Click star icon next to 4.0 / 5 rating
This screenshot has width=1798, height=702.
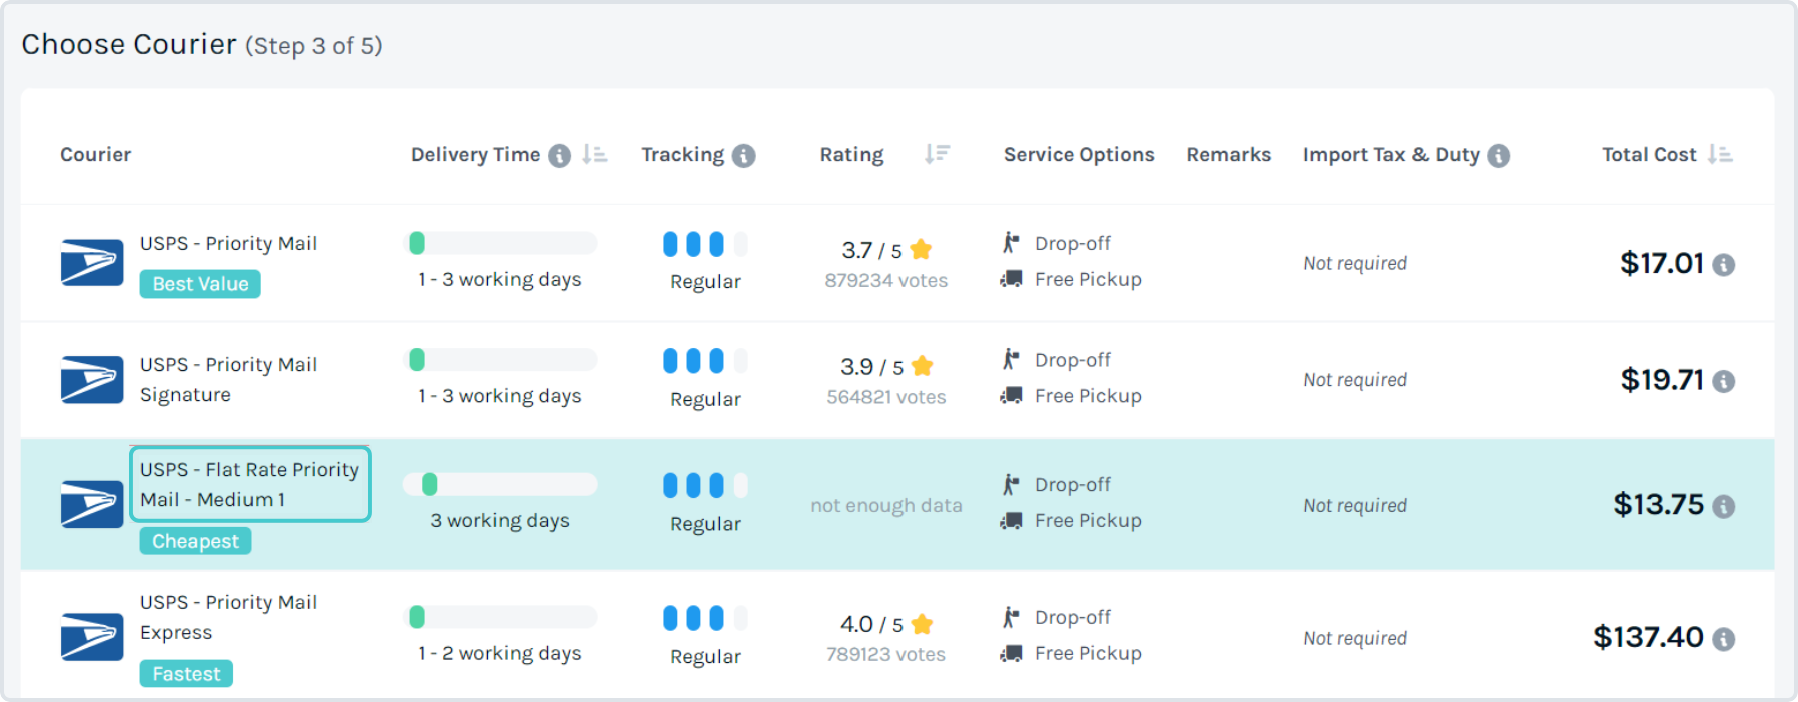click(923, 624)
